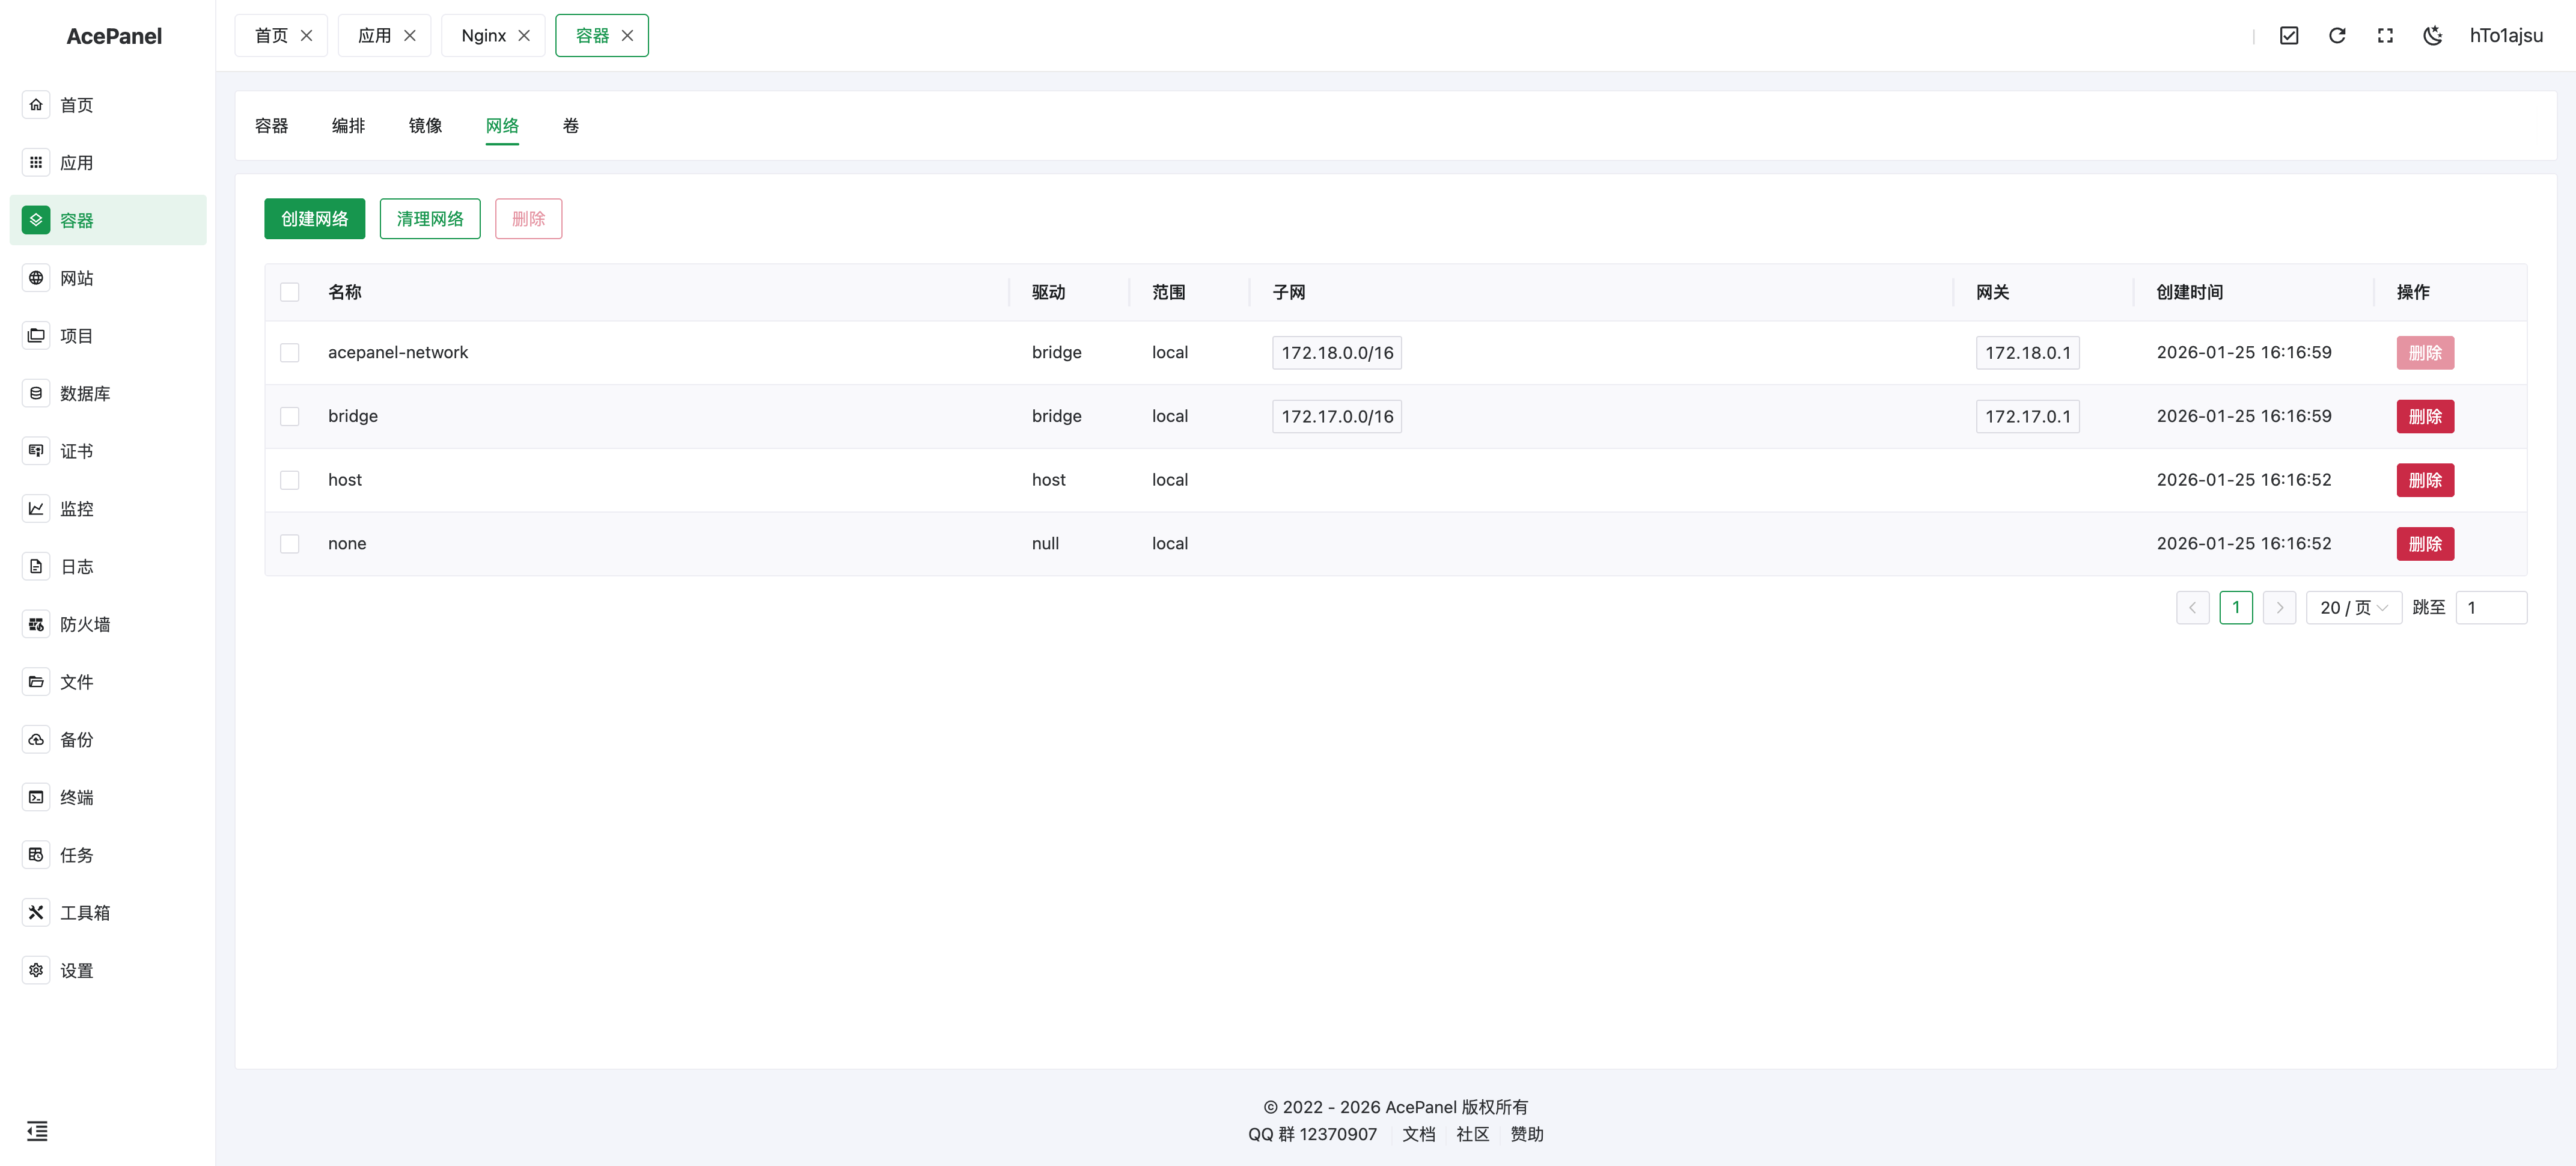2576x1166 pixels.
Task: Open the 终端 terminal sidebar item
Action: (x=77, y=797)
